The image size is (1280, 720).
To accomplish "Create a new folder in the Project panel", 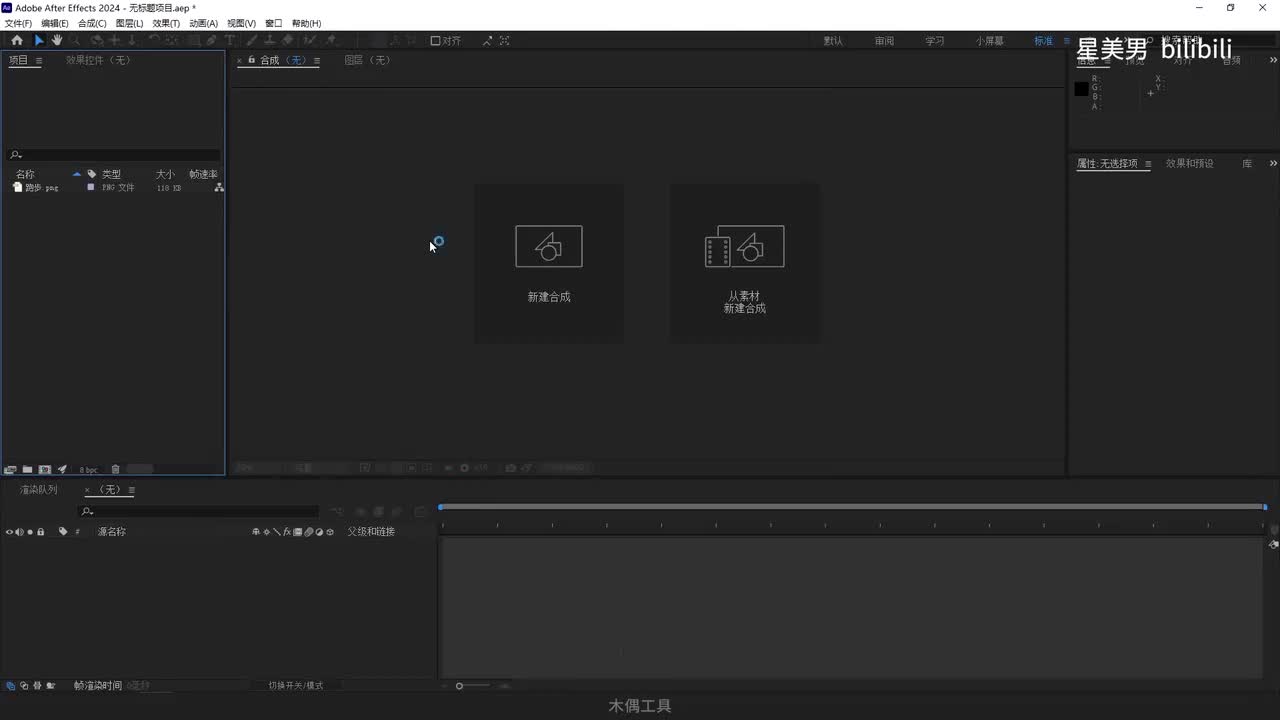I will click(28, 469).
